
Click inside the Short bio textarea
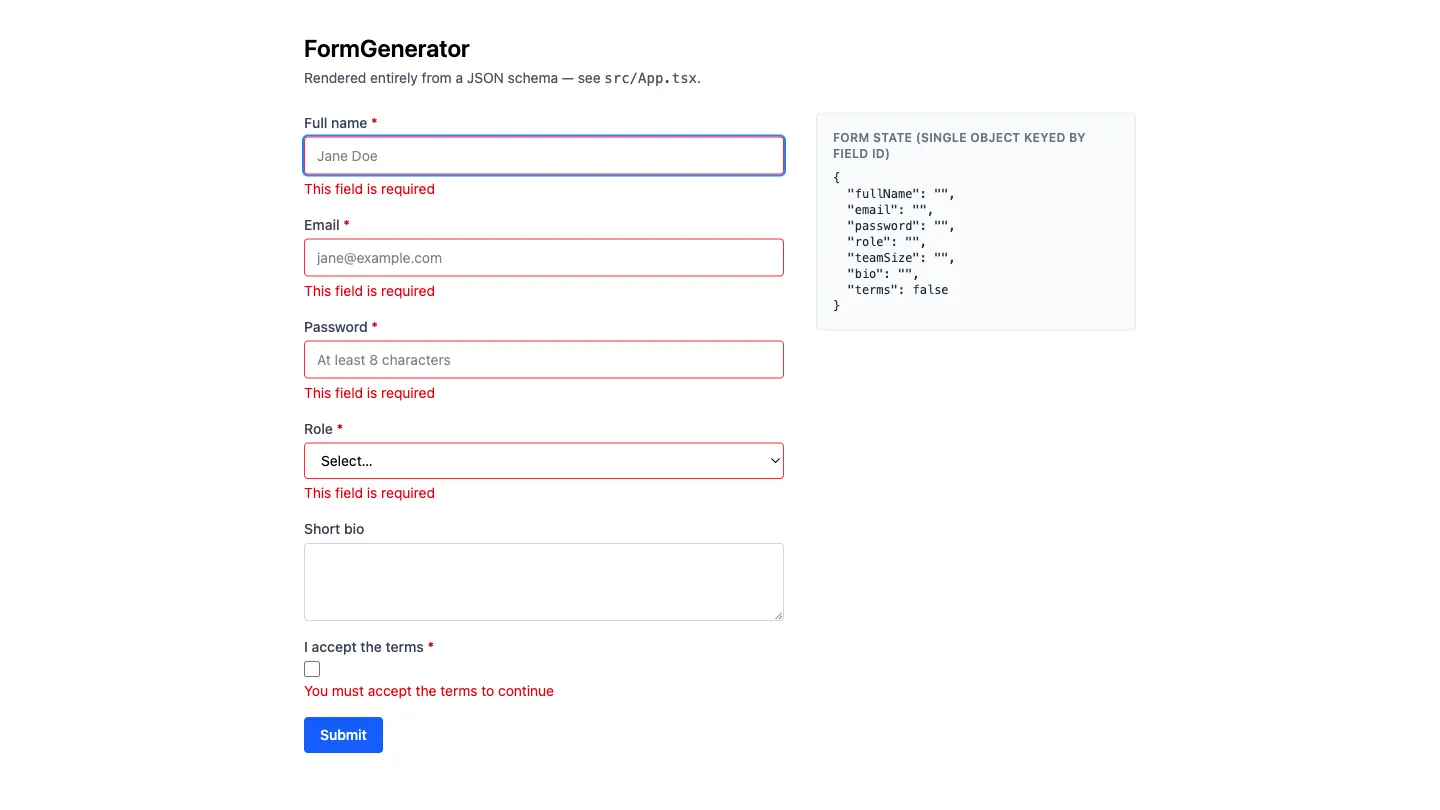[x=544, y=582]
